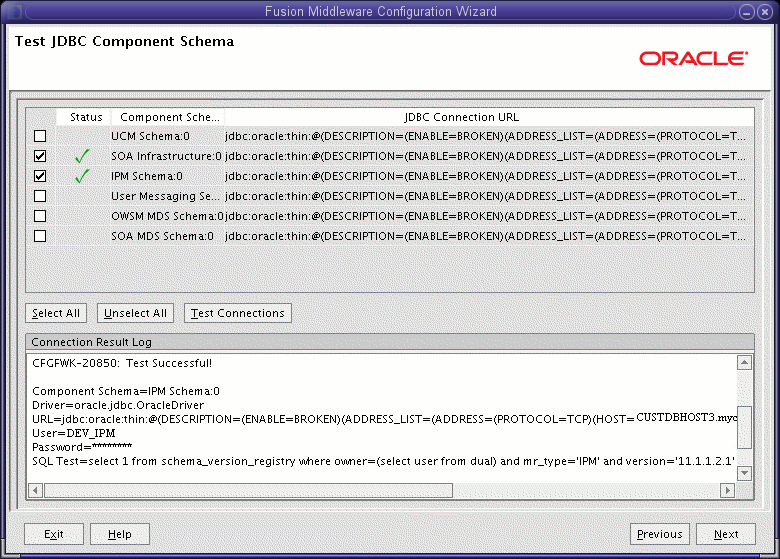Check the User Messaging Service checkbox
Viewport: 780px width, 559px height.
tap(40, 196)
